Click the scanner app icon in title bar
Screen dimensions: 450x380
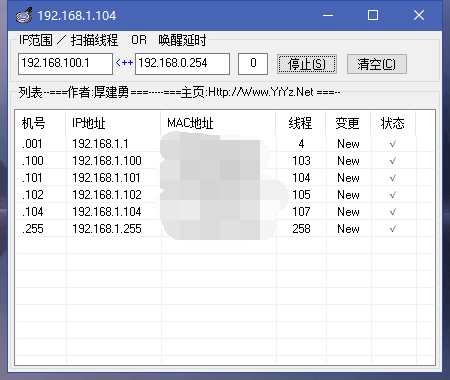click(x=24, y=15)
